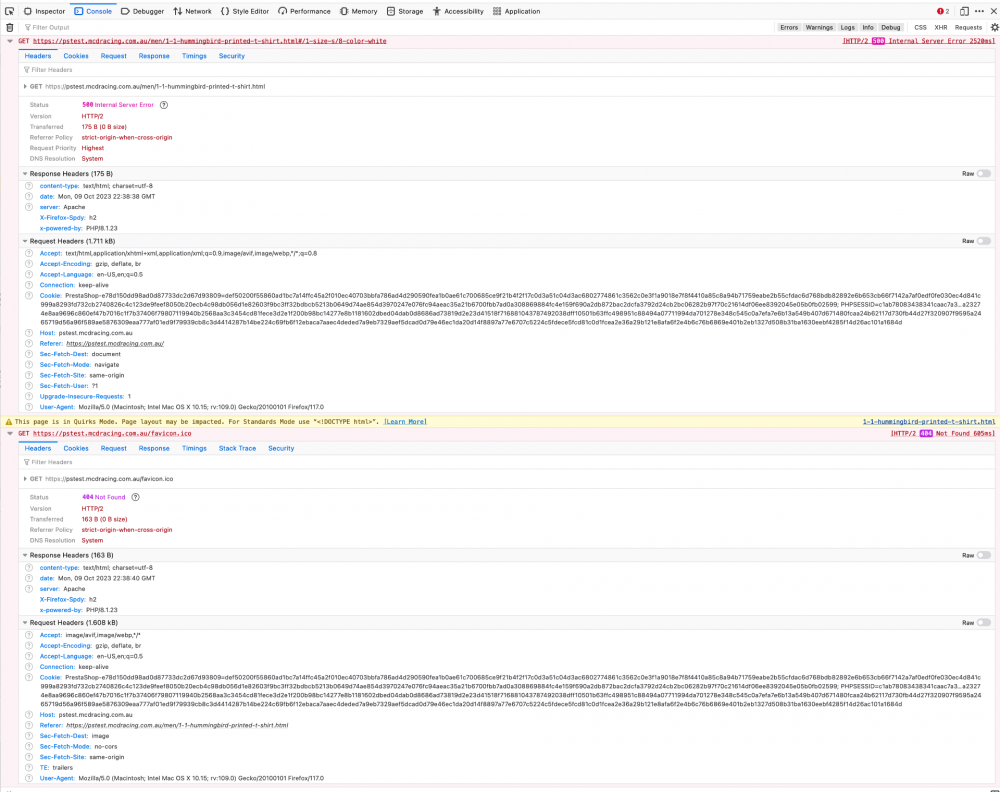Toggle the Debug filter button
This screenshot has width=1000, height=792.
point(890,27)
